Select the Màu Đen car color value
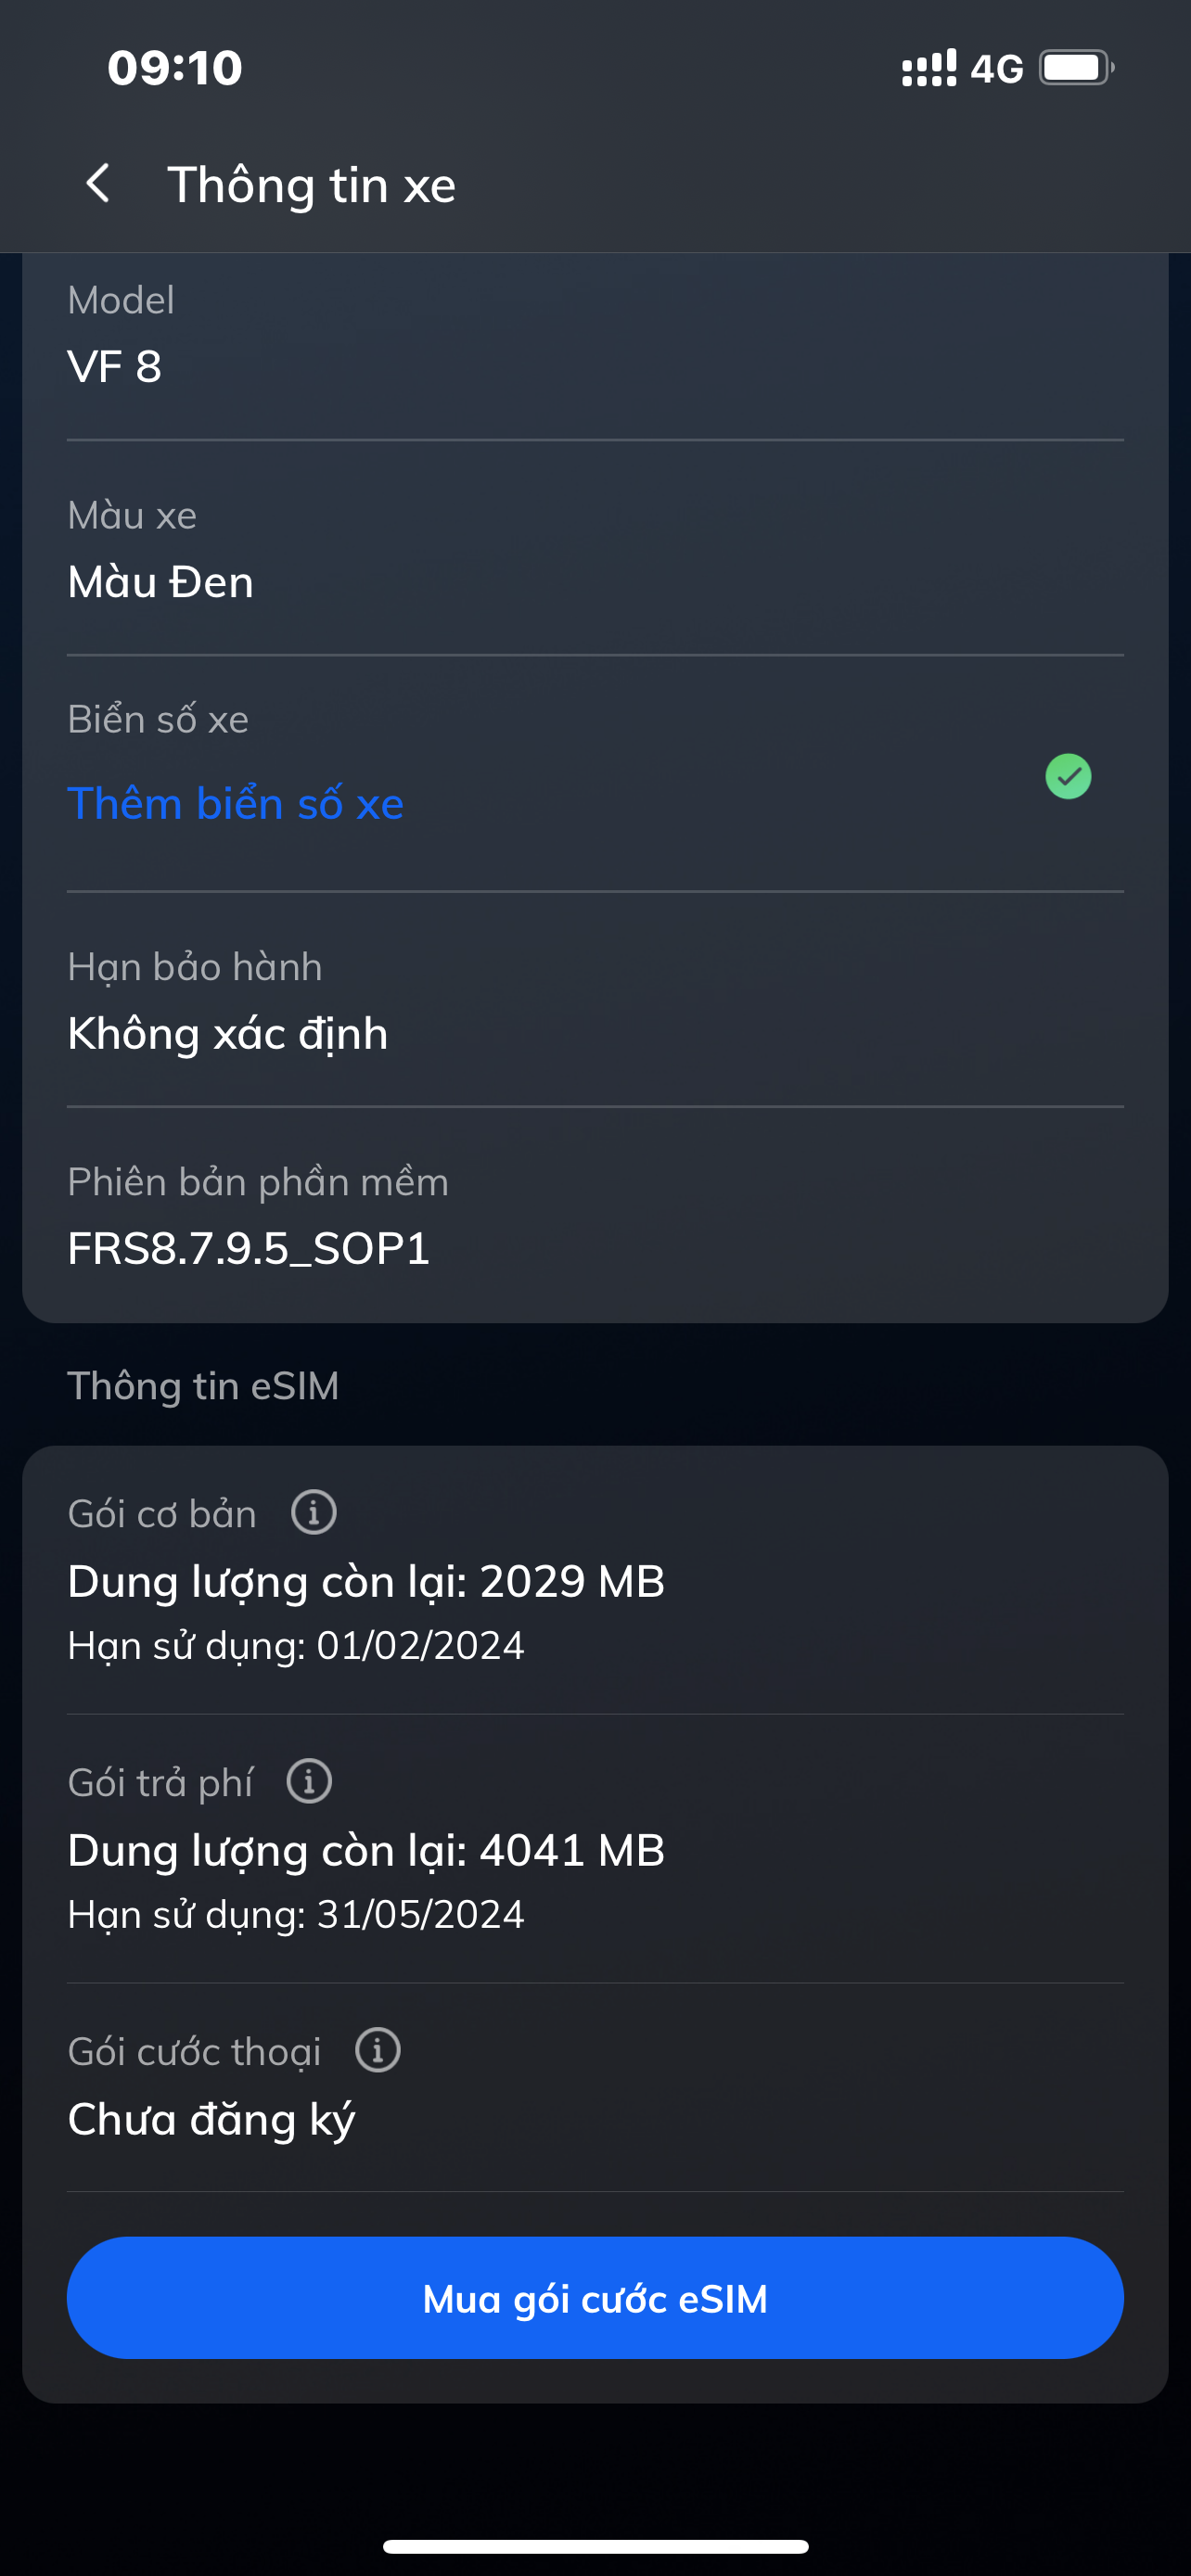The height and width of the screenshot is (2576, 1191). [x=161, y=581]
